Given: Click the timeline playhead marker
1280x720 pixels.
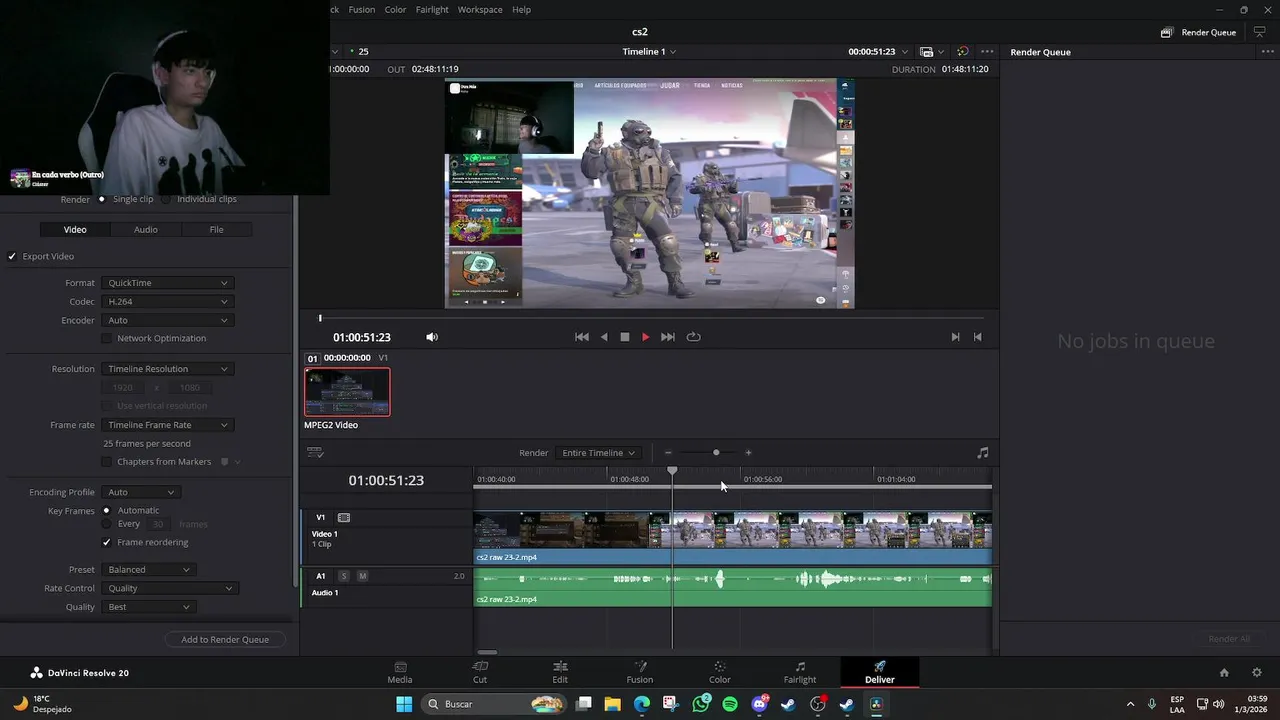Looking at the screenshot, I should click(672, 470).
